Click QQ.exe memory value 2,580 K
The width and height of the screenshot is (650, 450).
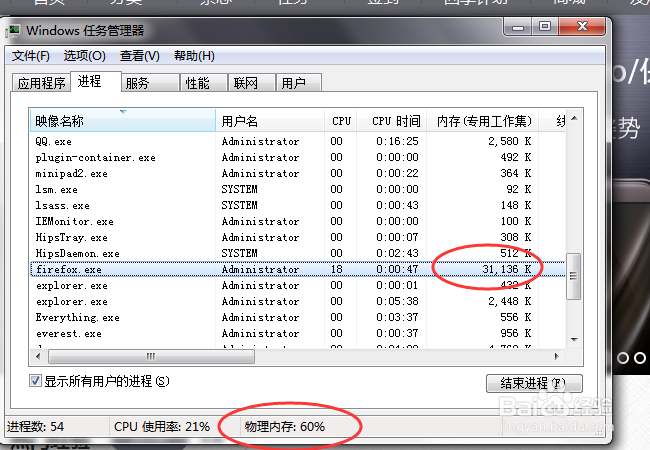(x=509, y=141)
